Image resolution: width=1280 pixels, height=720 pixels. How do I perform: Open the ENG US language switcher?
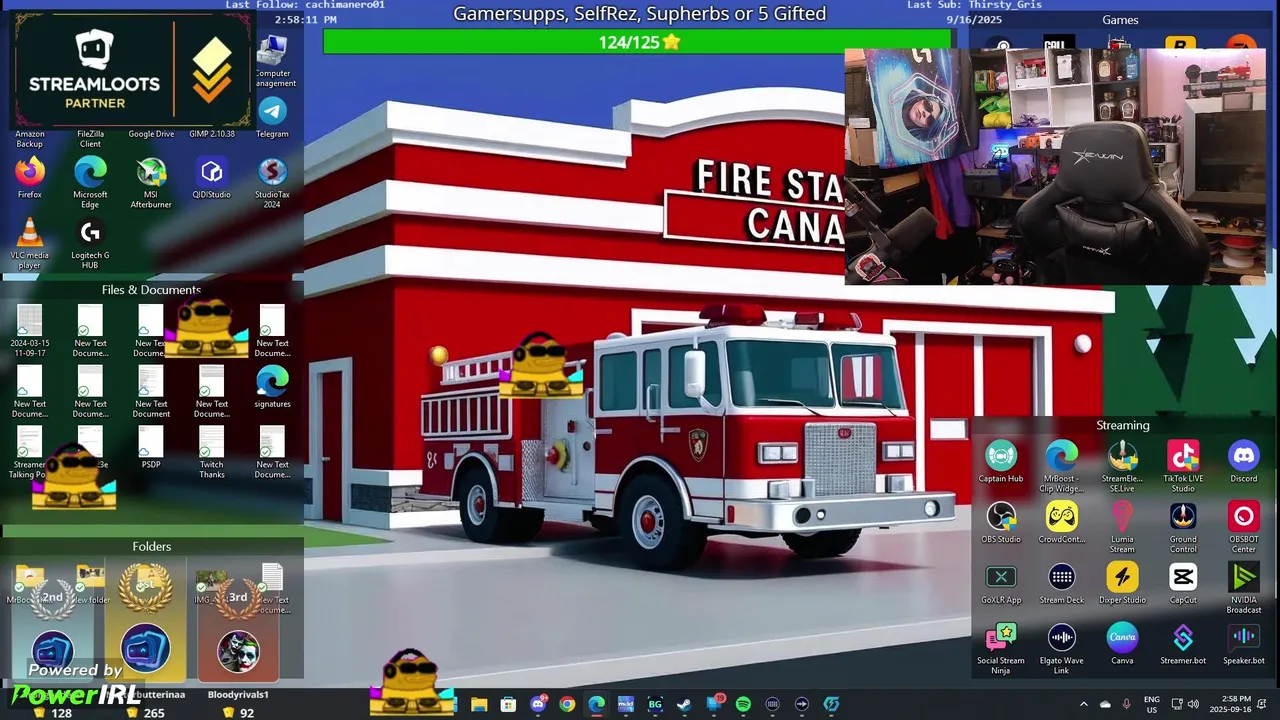pos(1152,704)
